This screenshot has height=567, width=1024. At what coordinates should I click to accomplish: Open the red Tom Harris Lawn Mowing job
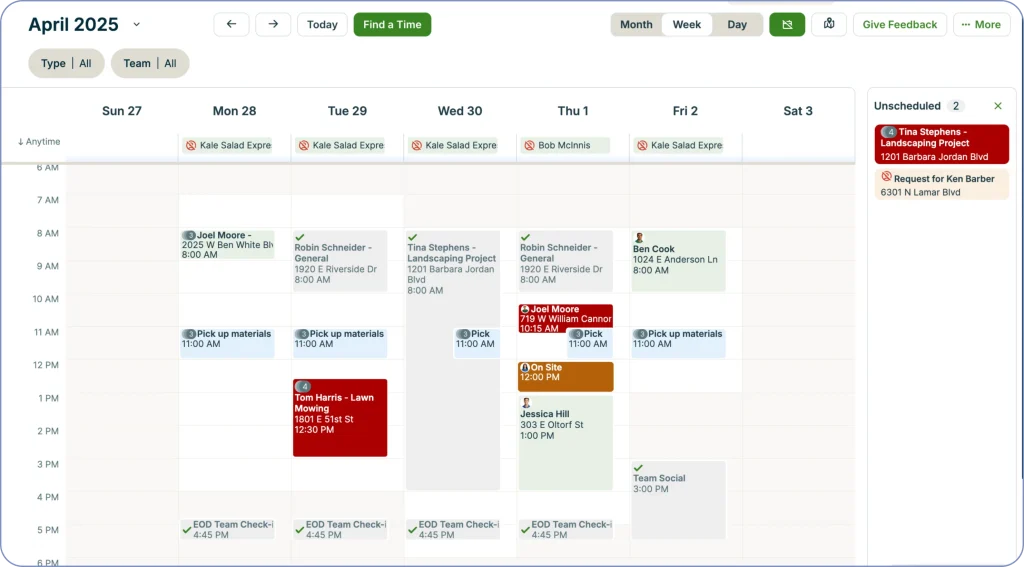tap(340, 417)
